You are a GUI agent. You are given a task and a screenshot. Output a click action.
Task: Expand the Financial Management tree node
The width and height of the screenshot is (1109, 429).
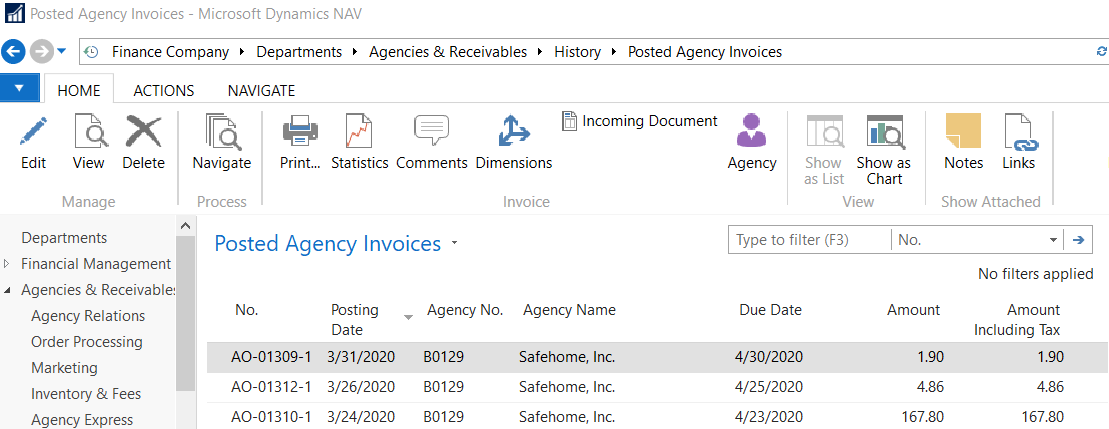8,264
